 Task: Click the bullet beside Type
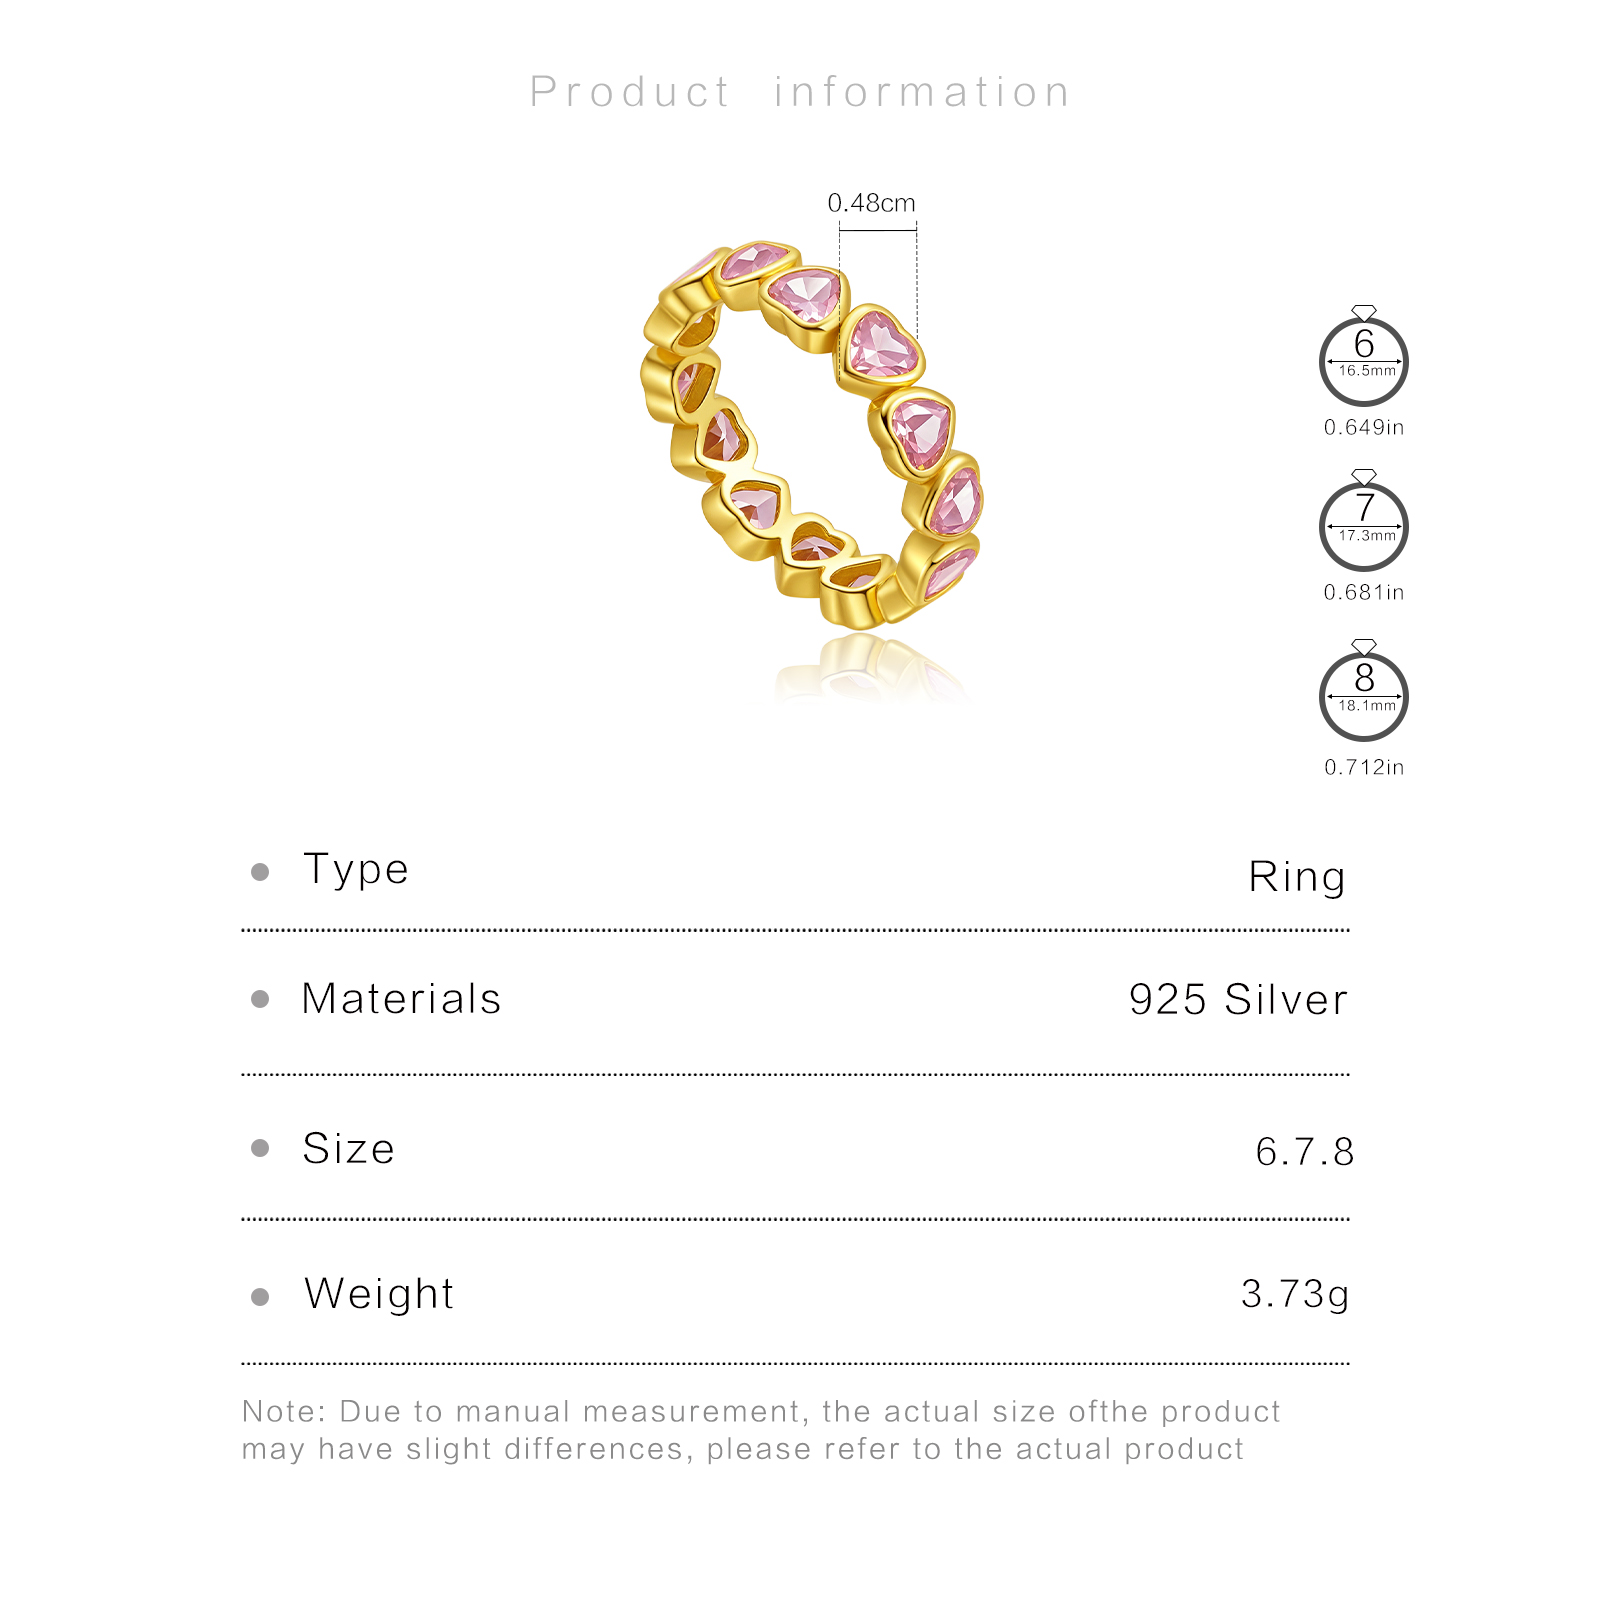[260, 872]
